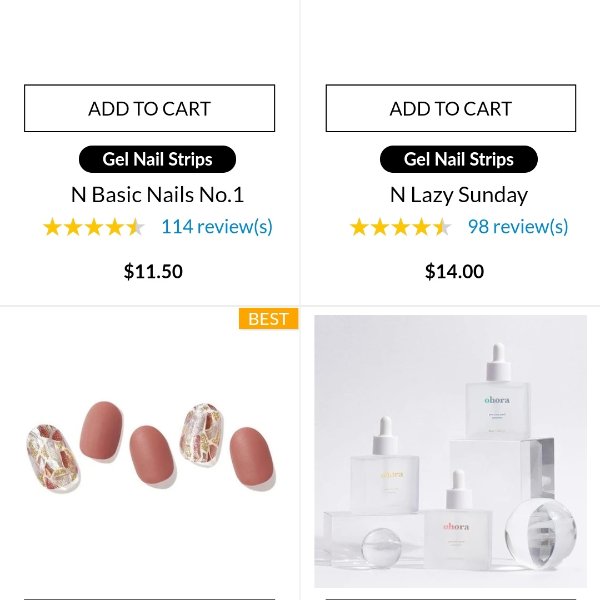Open the N Basic Nails No.1 product title
Image resolution: width=600 pixels, height=600 pixels.
pyautogui.click(x=157, y=194)
